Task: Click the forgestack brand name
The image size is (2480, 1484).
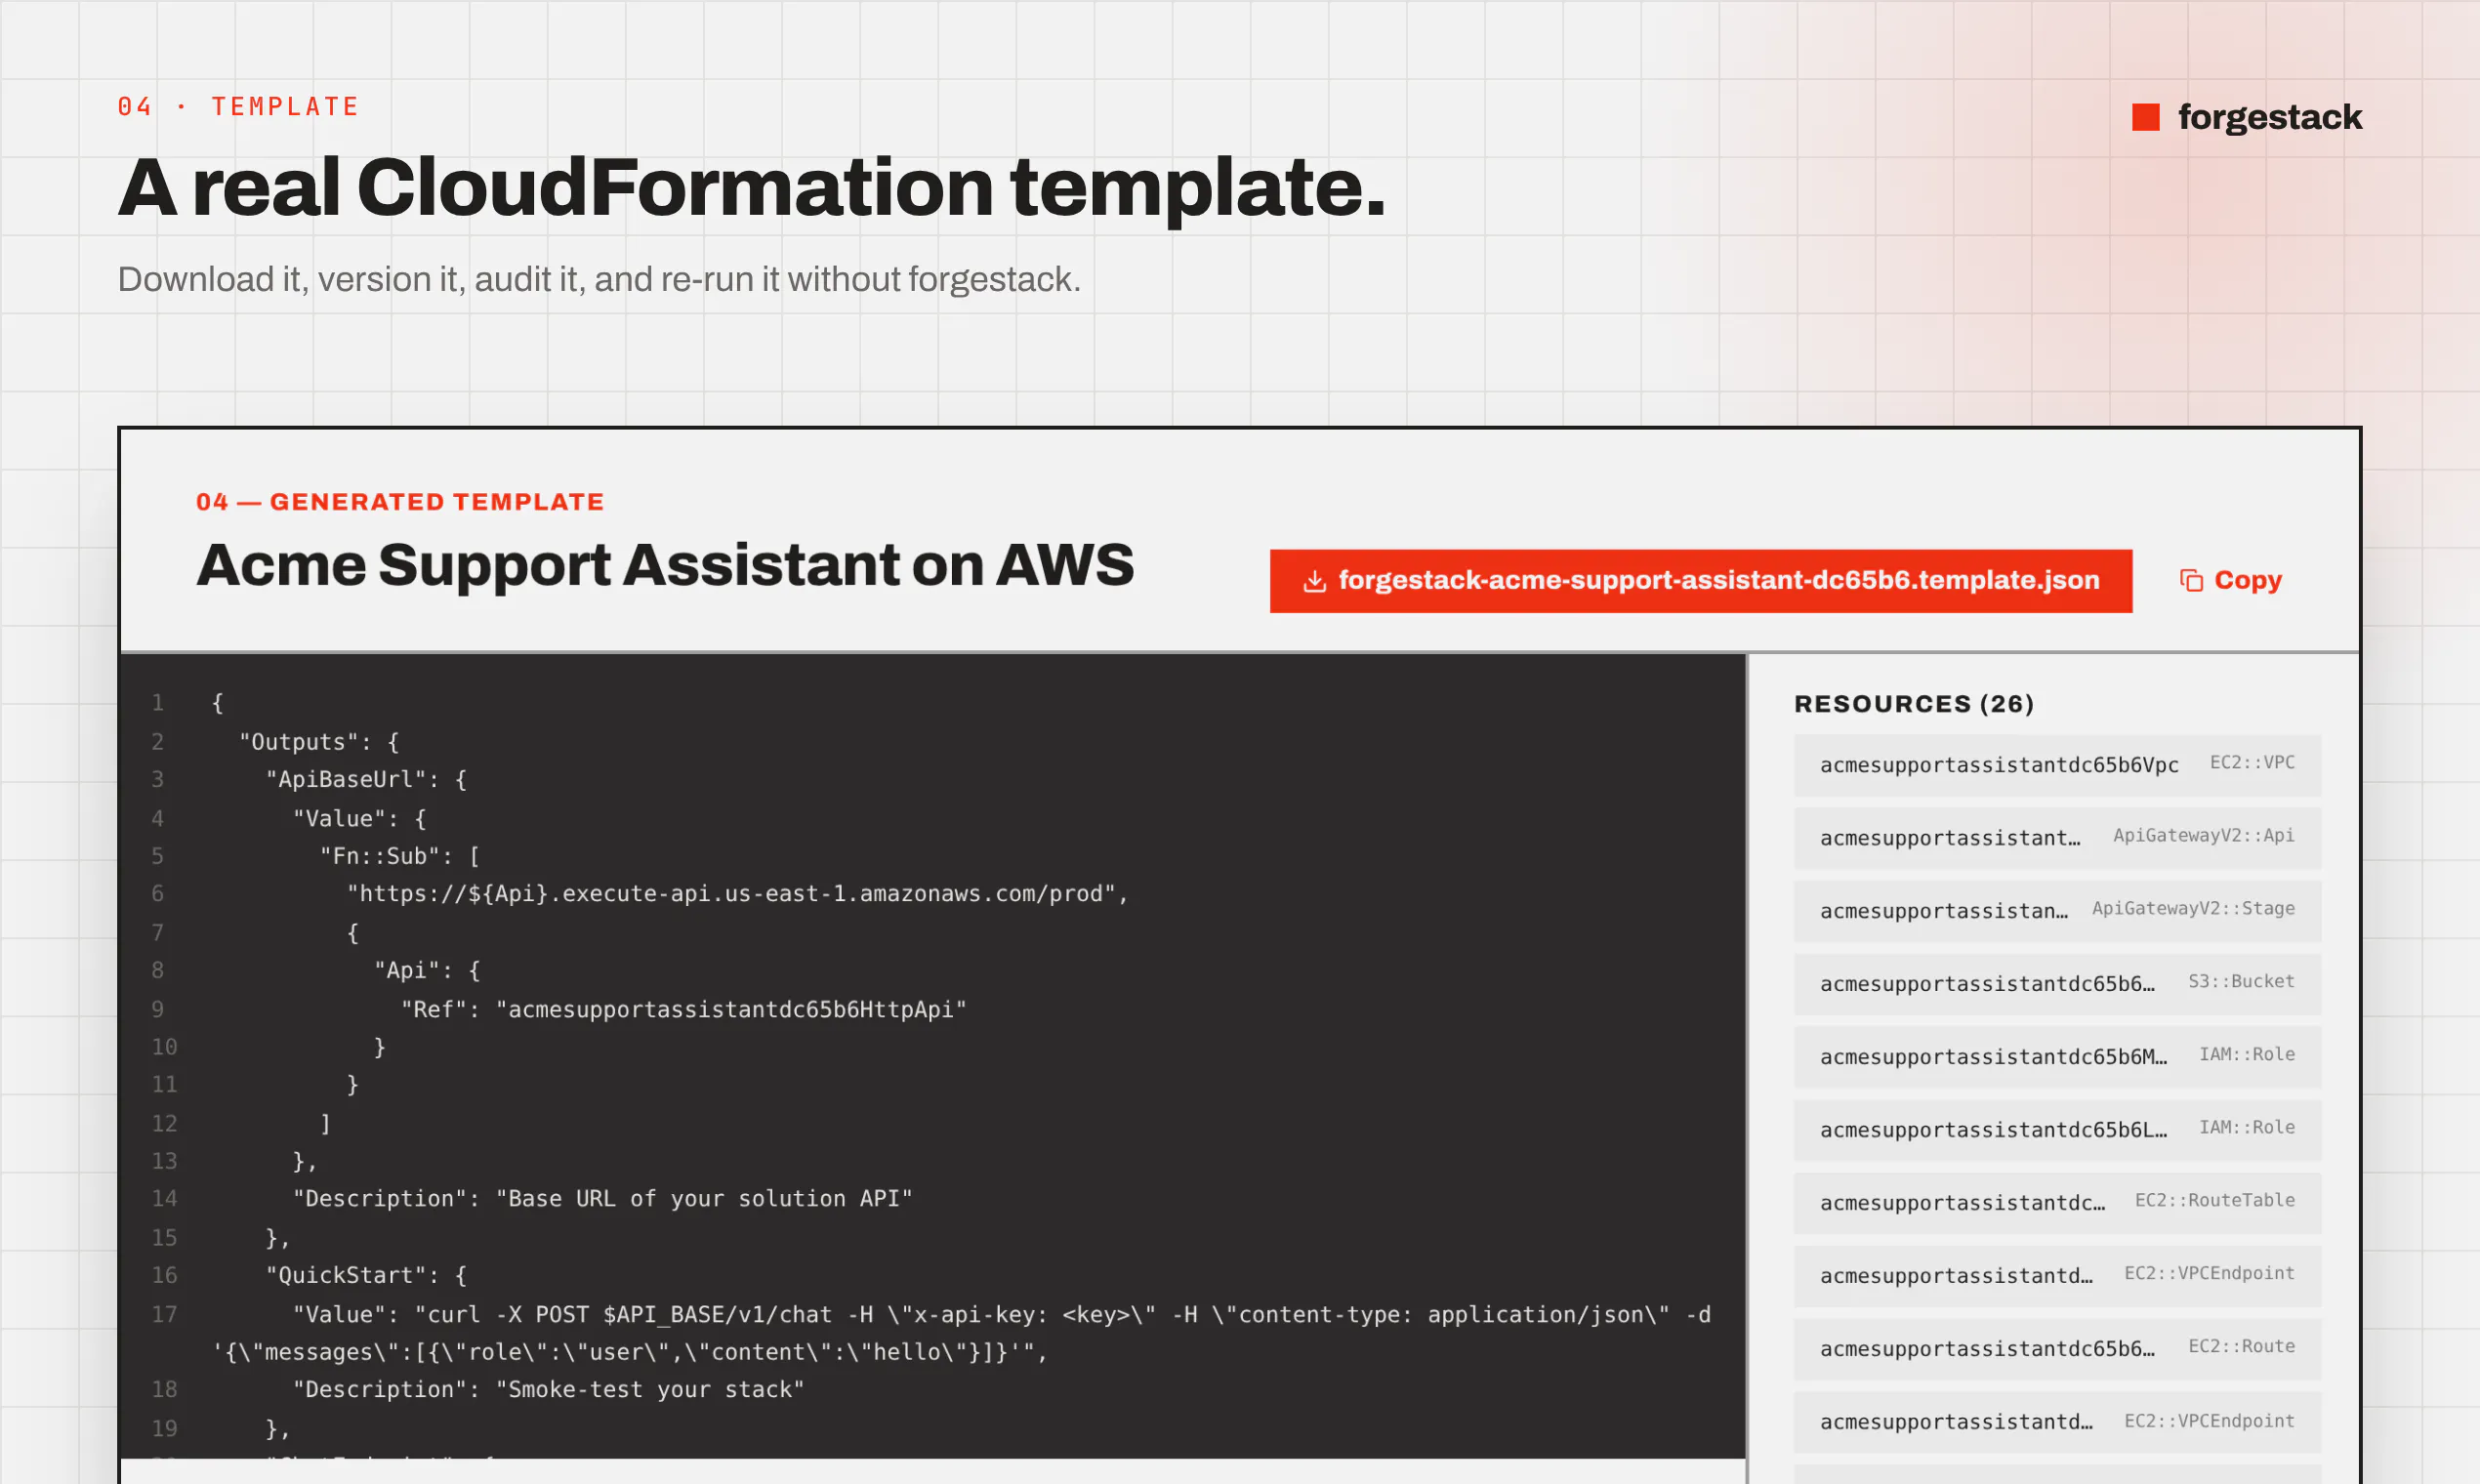Action: (2270, 117)
